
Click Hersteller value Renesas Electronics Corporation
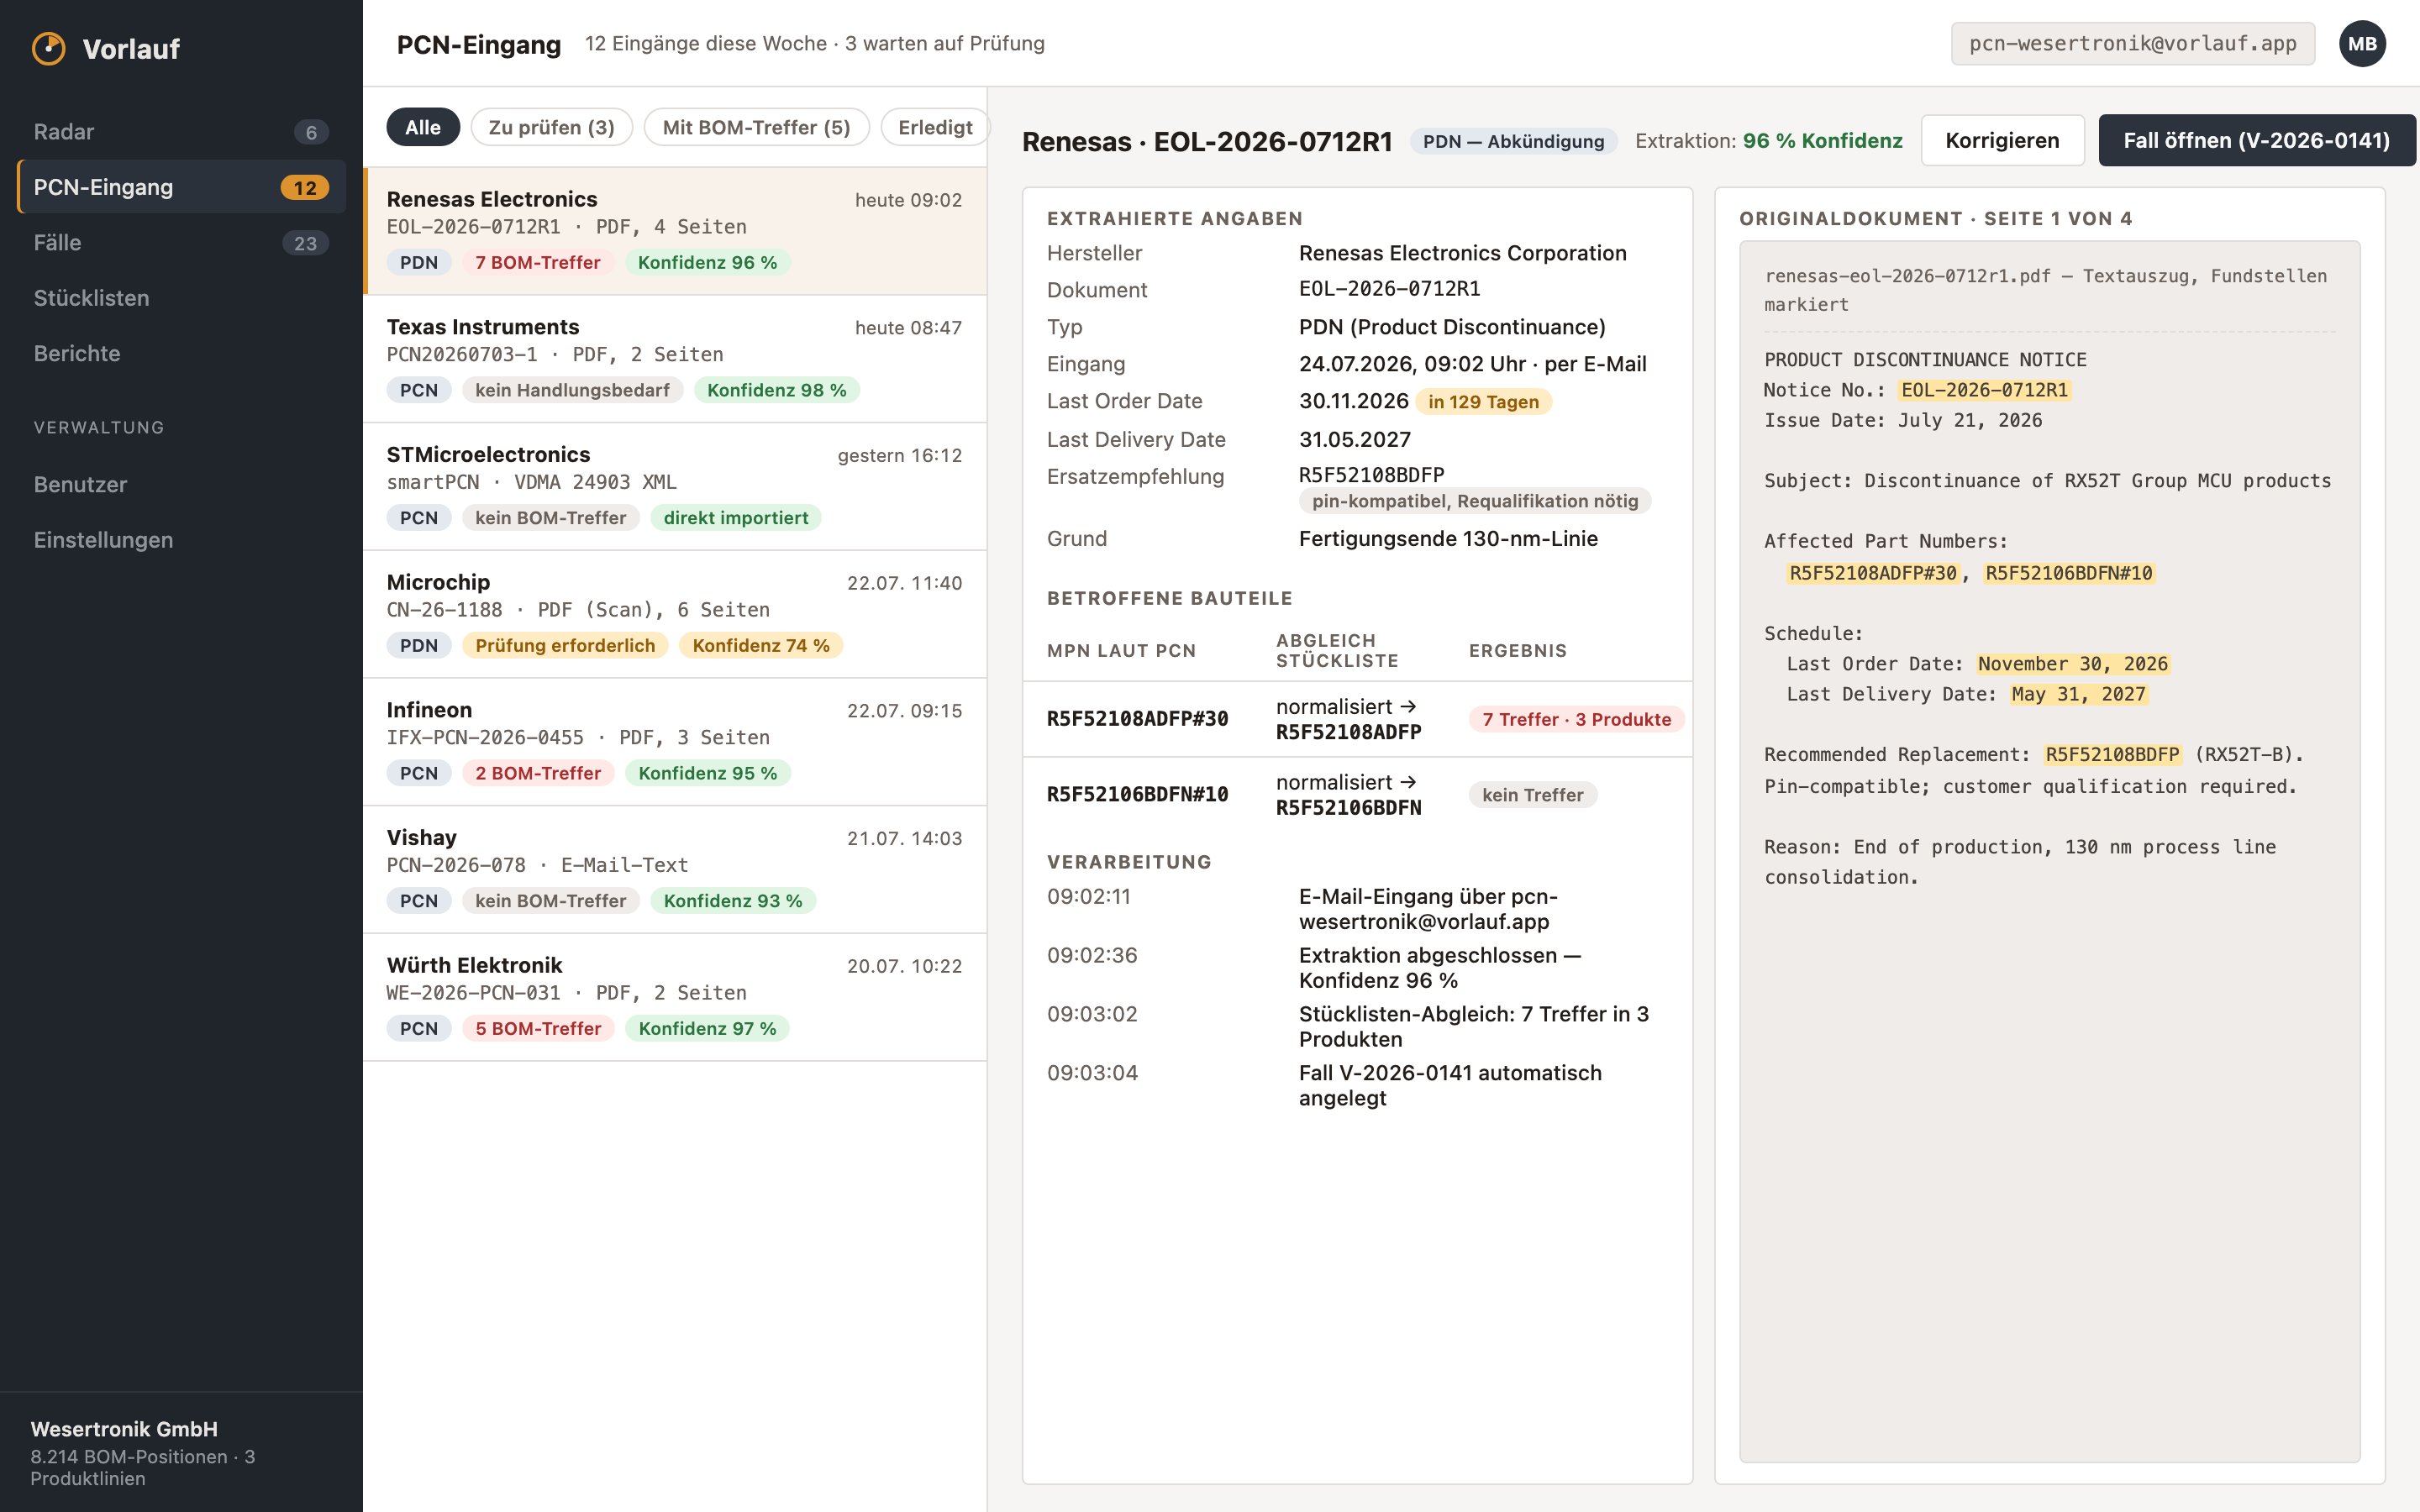click(1462, 253)
